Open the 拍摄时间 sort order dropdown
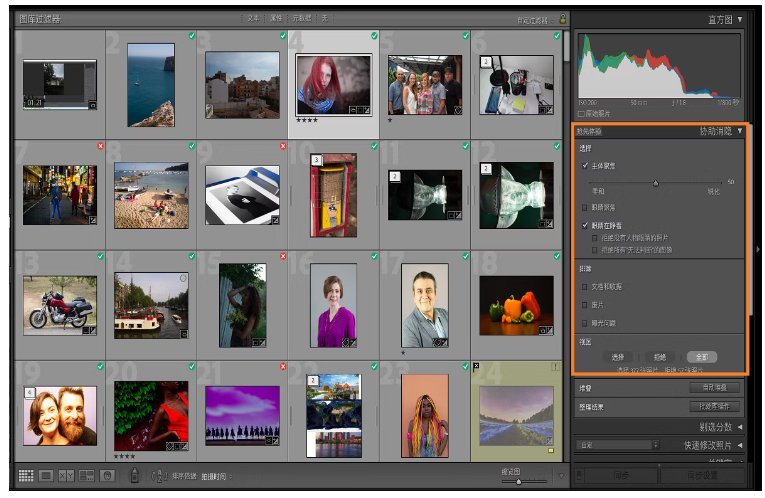 click(x=213, y=477)
